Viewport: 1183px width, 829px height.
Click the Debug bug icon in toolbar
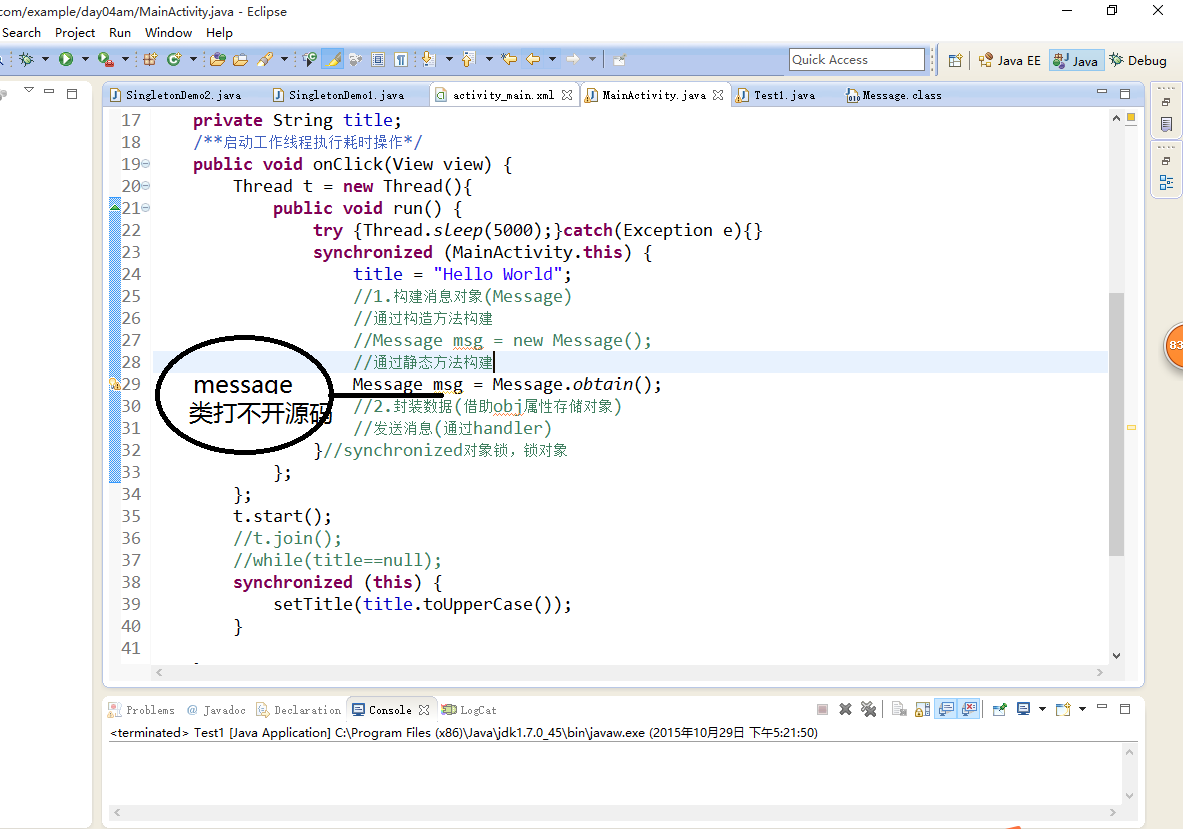tap(26, 60)
